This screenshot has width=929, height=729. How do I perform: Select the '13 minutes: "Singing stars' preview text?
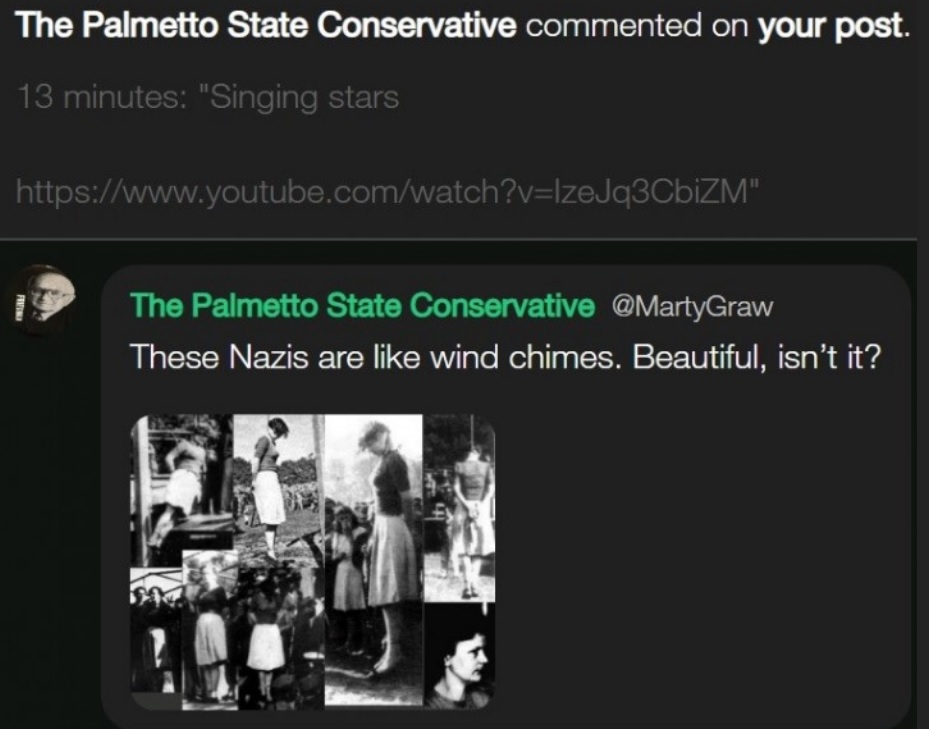pyautogui.click(x=208, y=98)
